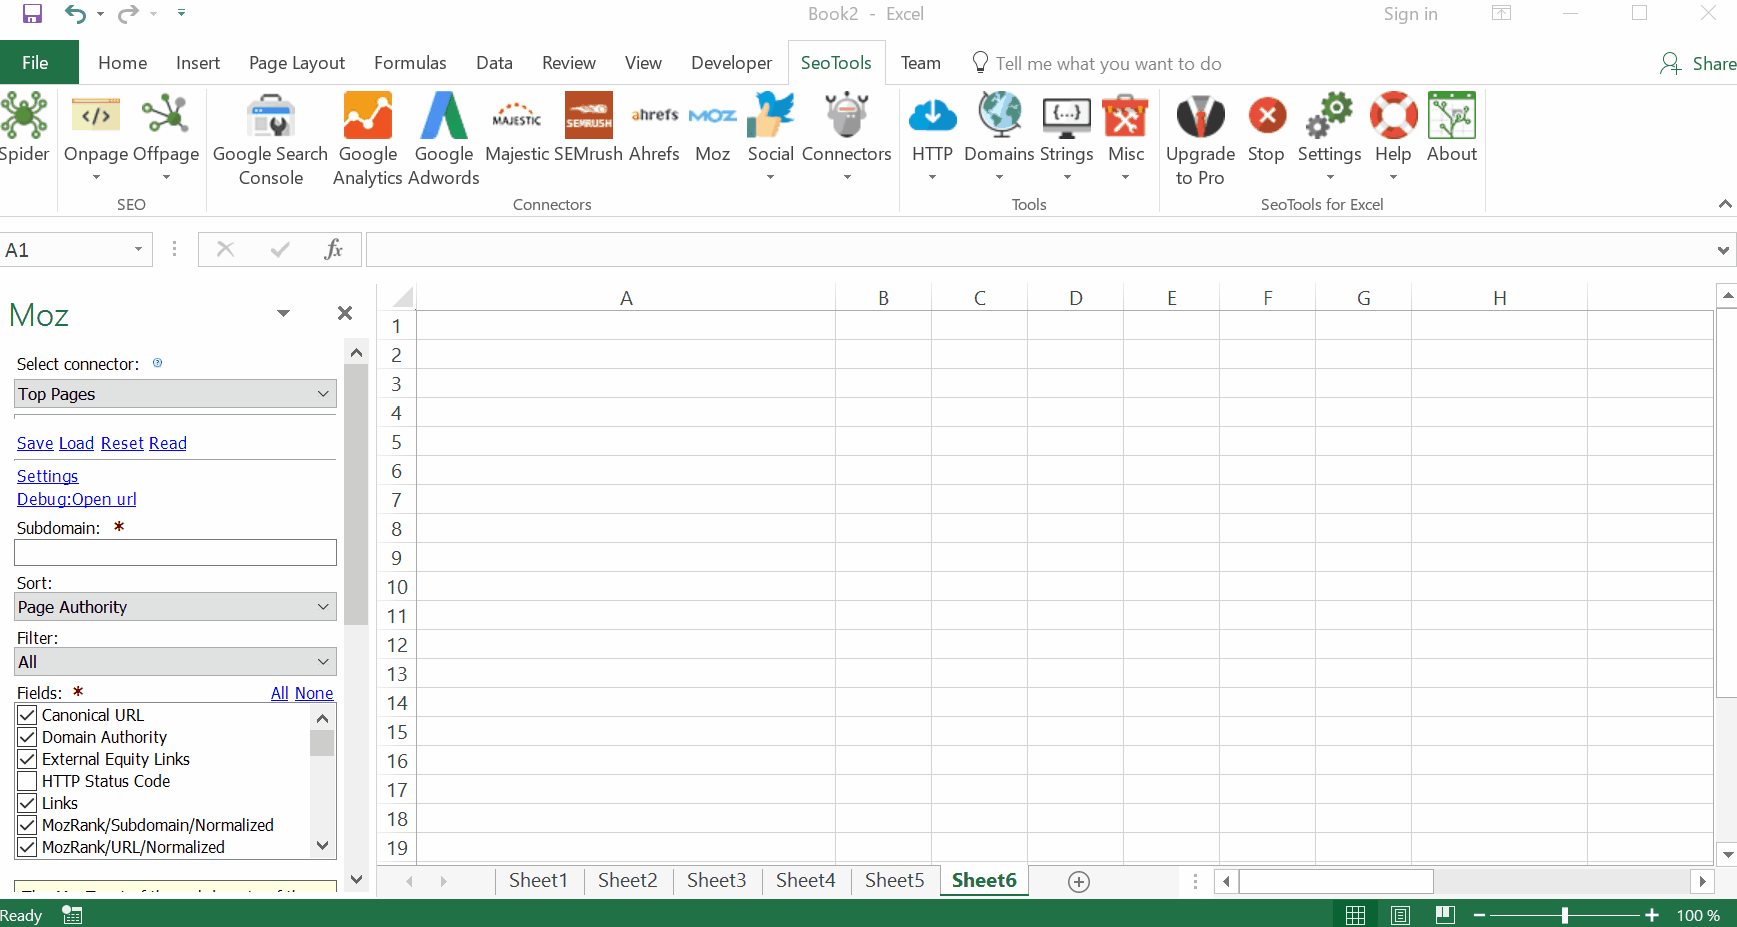Click the zoom slider handle

[x=1564, y=915]
